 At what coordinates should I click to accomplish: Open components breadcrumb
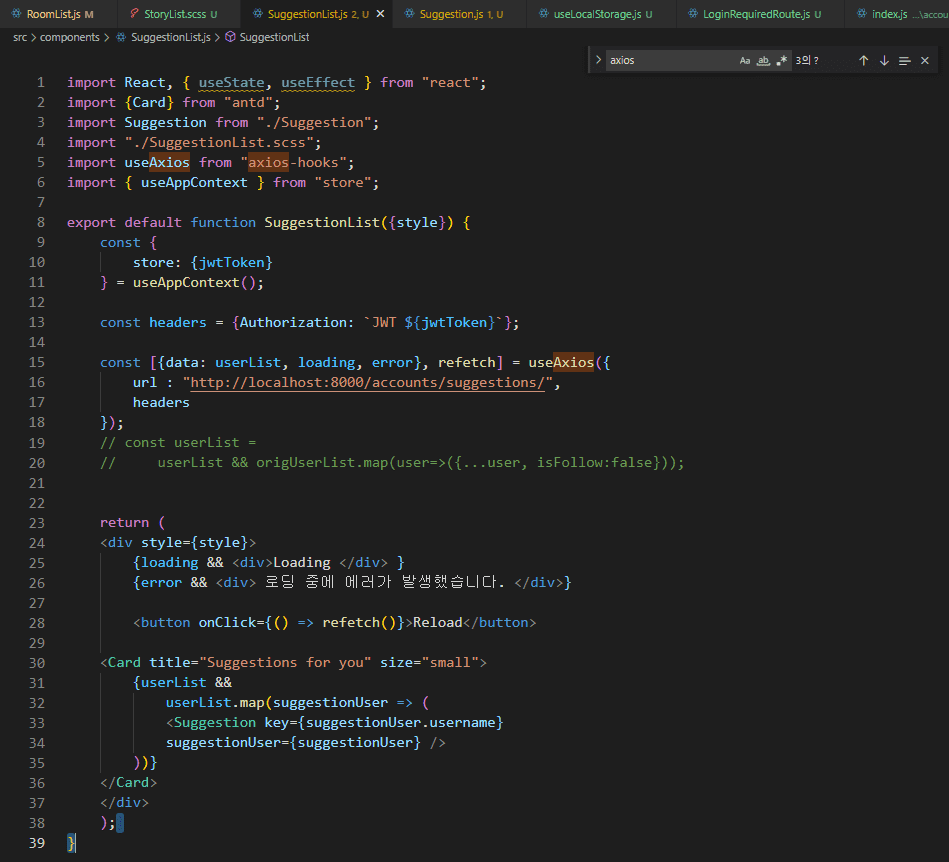70,38
